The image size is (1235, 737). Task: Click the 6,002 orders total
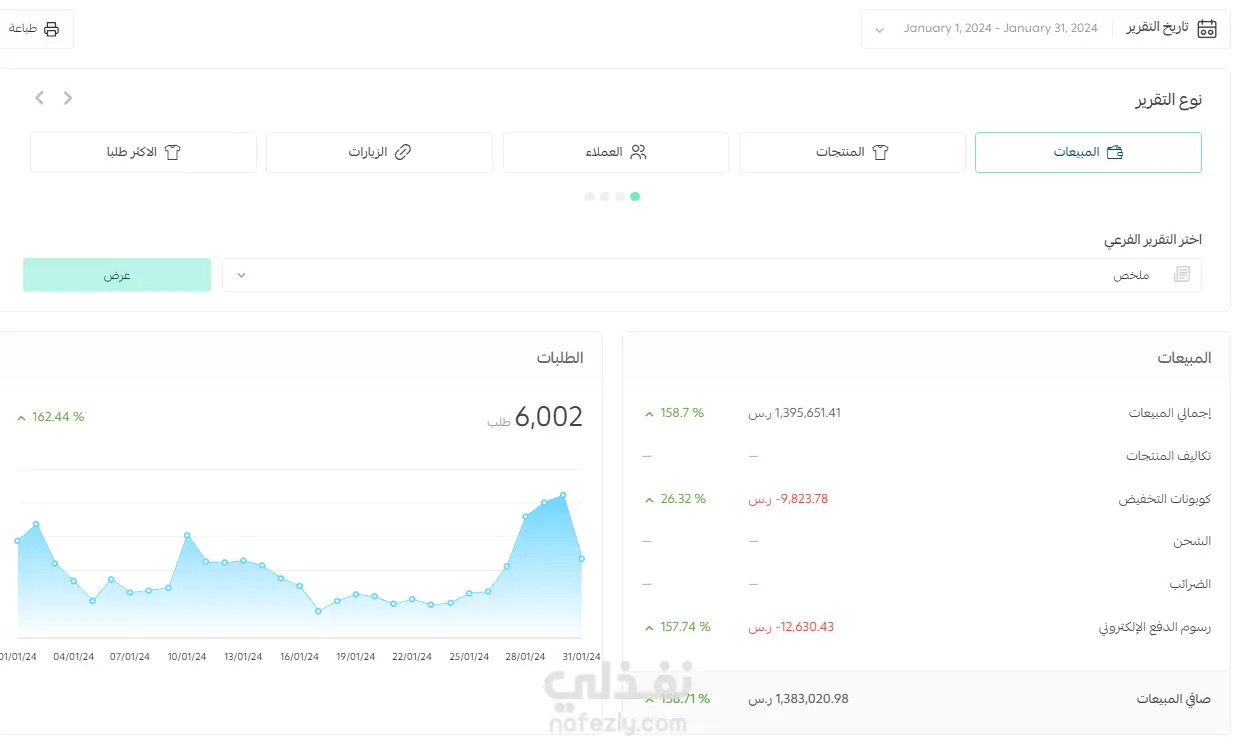click(x=549, y=417)
